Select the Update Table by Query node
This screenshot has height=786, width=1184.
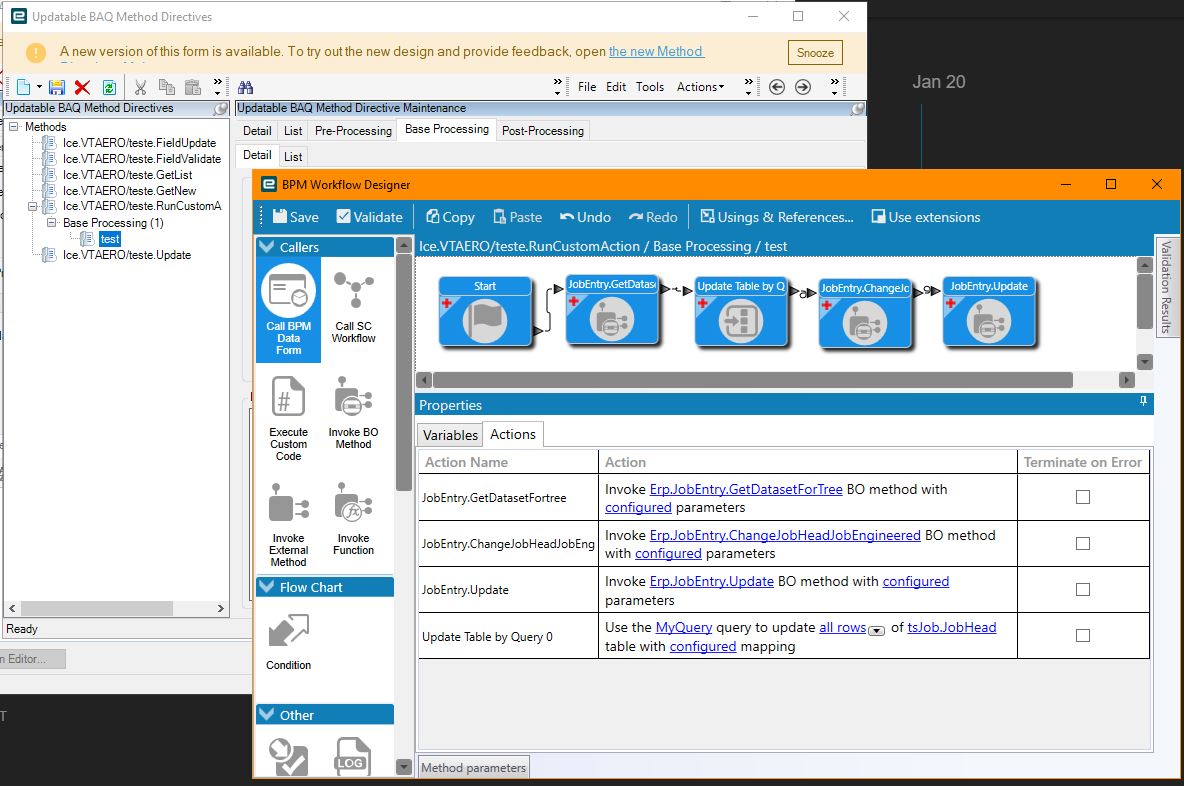741,311
